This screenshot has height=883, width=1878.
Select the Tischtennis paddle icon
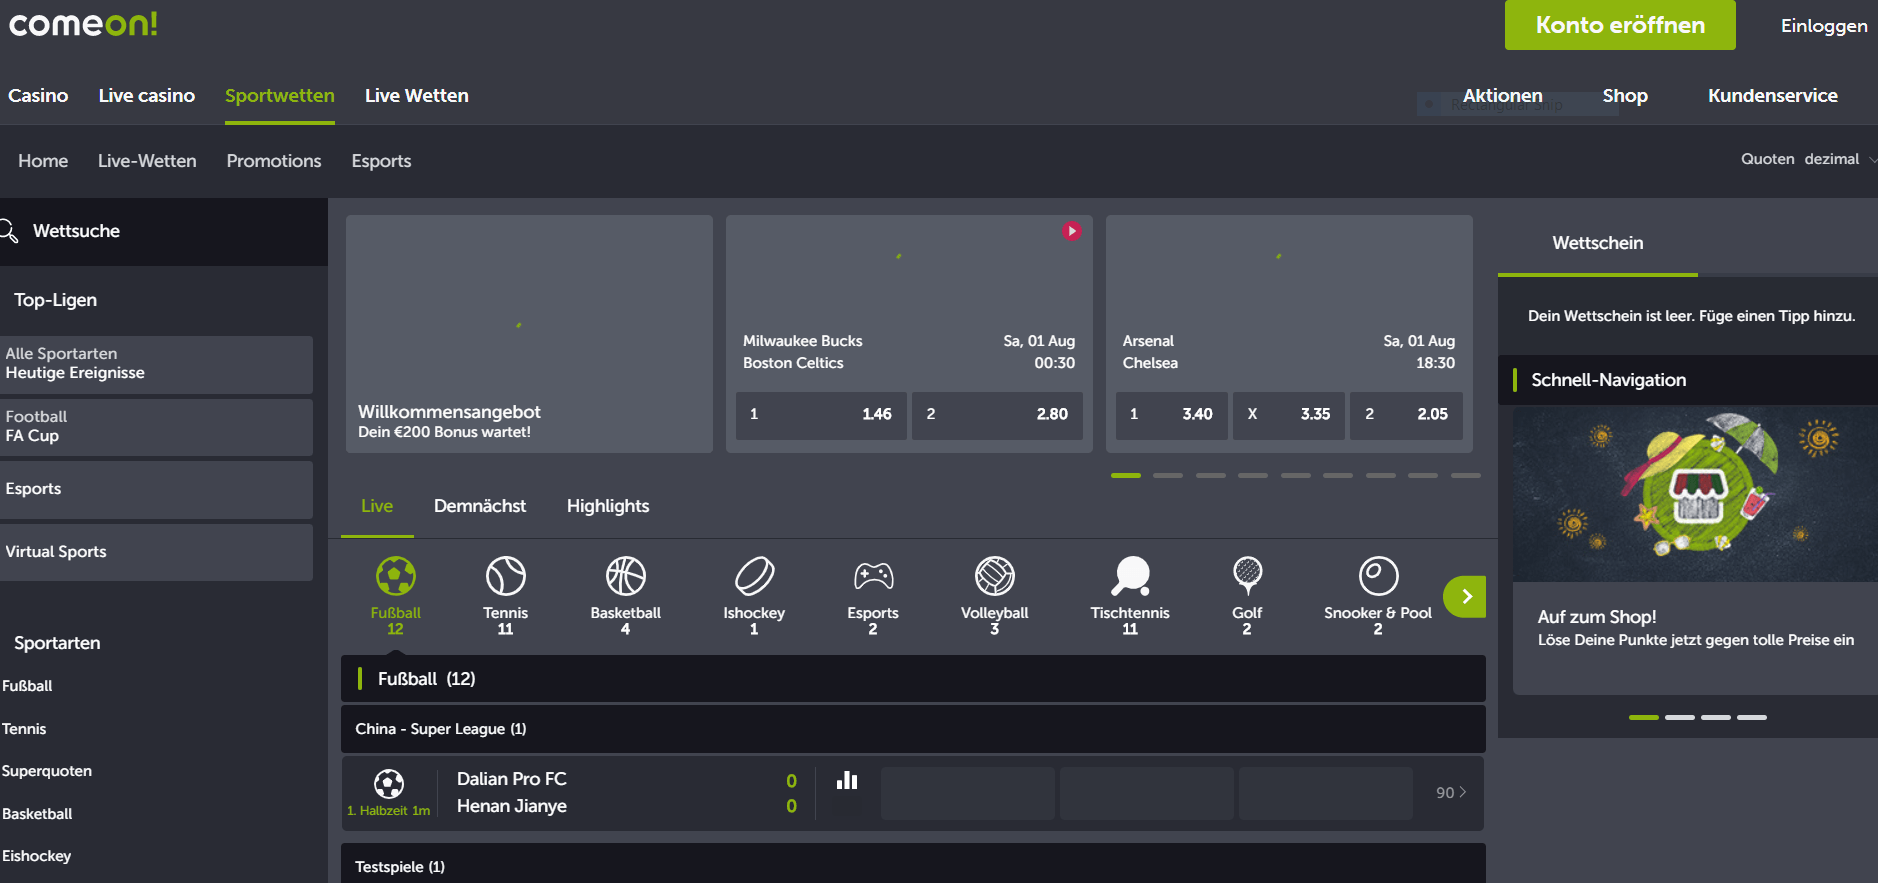click(x=1130, y=576)
